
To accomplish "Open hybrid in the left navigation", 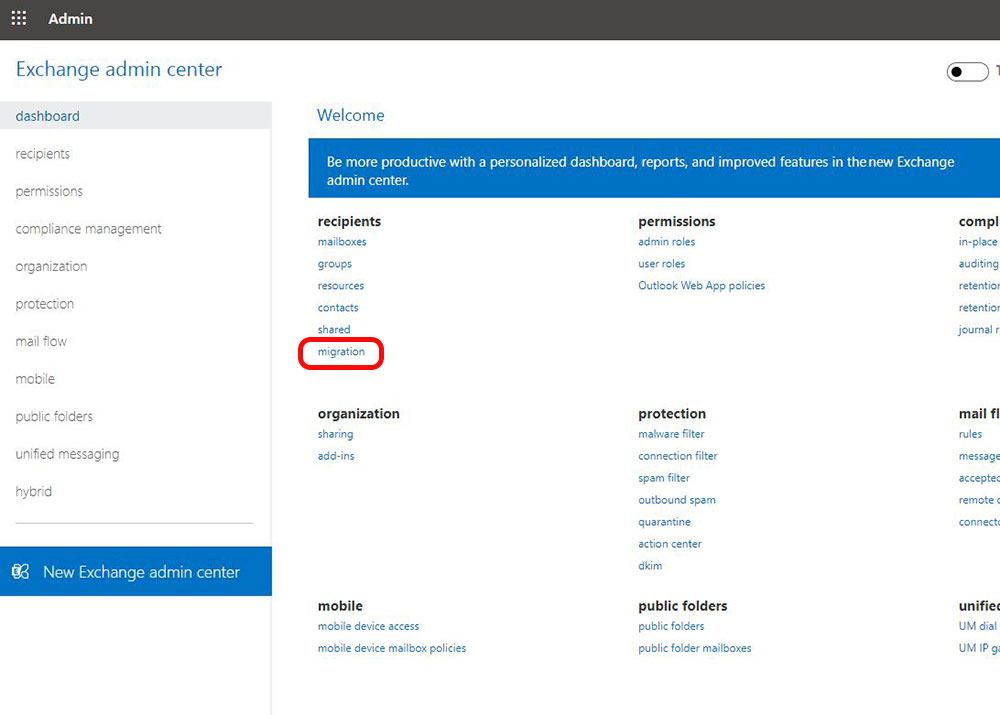I will [x=34, y=492].
